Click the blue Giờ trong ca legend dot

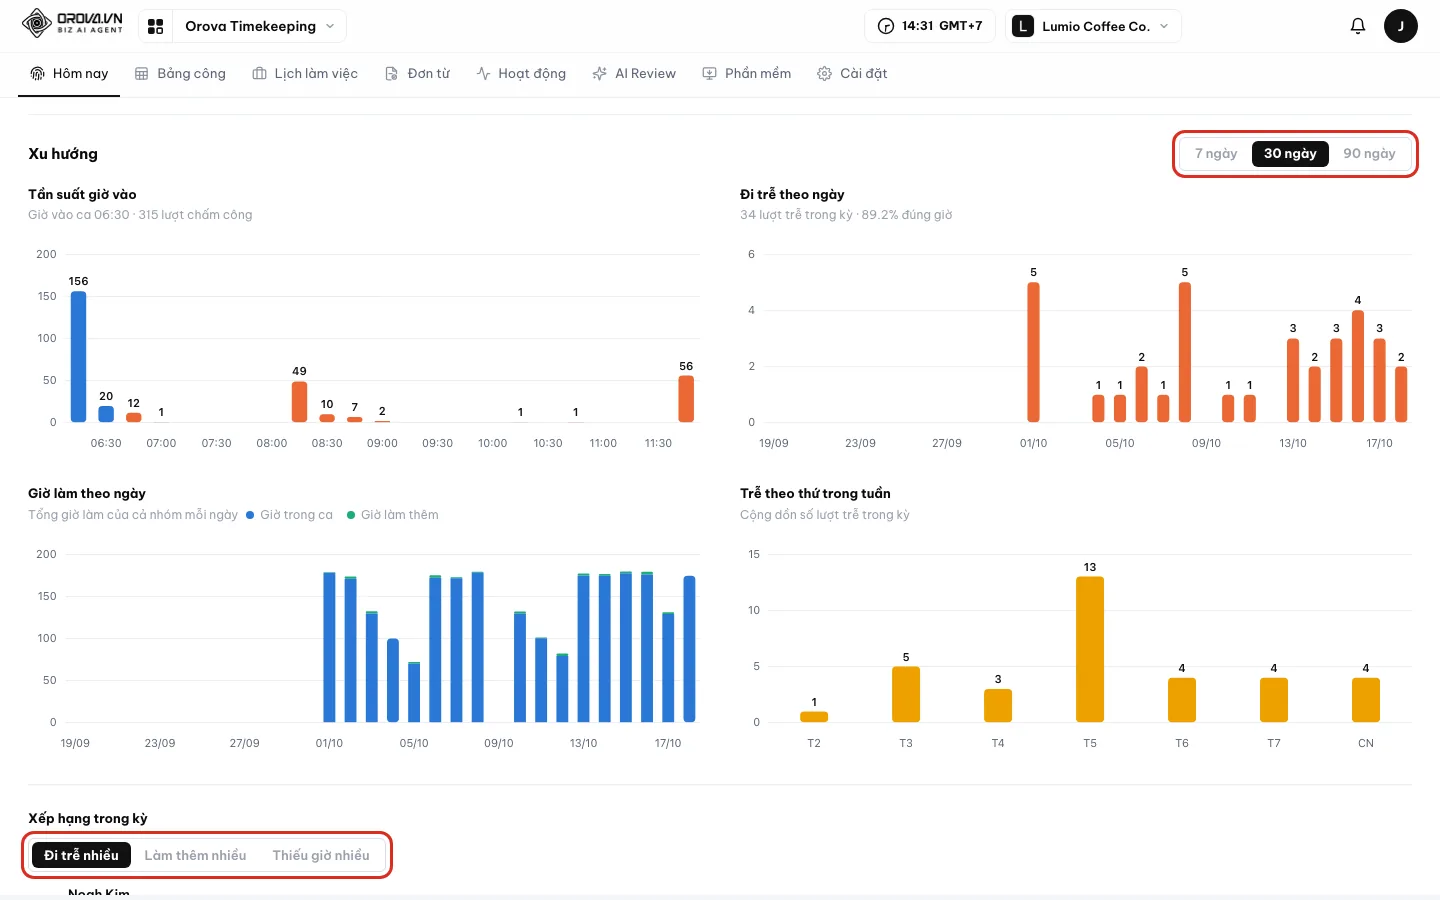pyautogui.click(x=250, y=515)
